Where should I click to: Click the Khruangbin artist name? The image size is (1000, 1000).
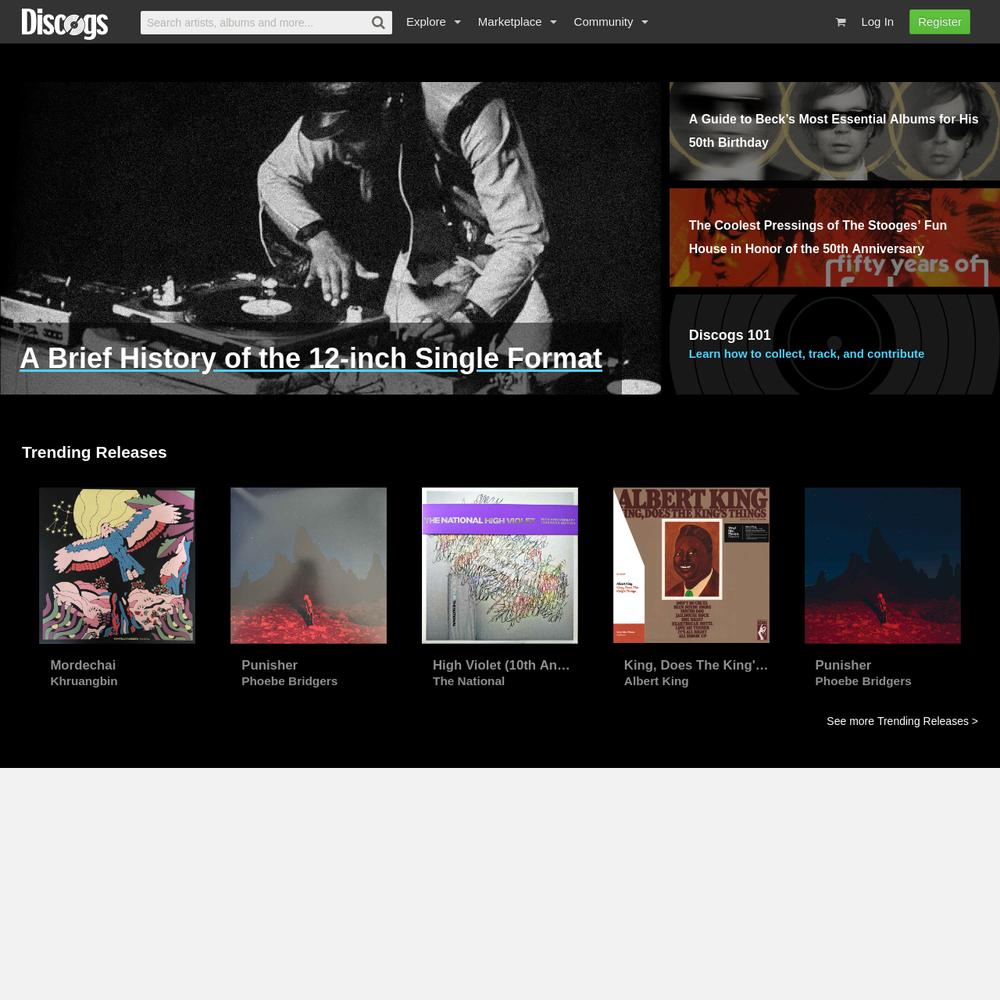84,681
